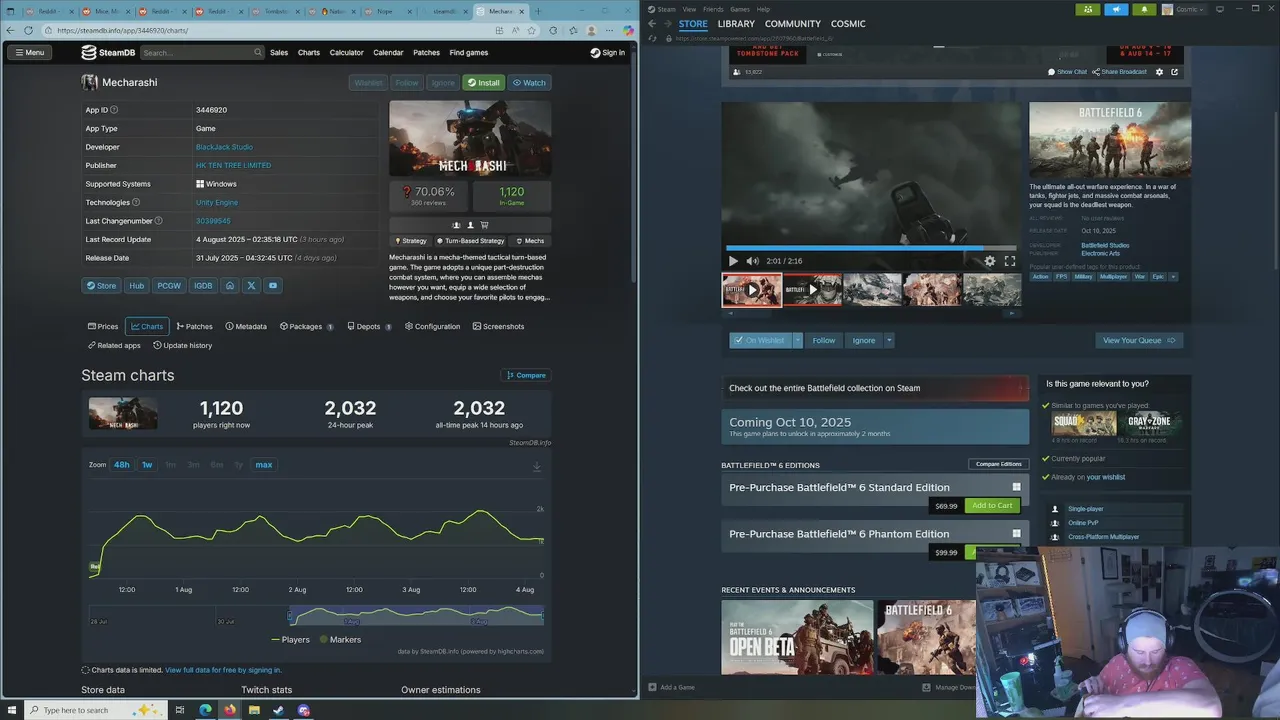Open Calendar in SteamDB navigation
This screenshot has height=720, width=1280.
click(388, 52)
